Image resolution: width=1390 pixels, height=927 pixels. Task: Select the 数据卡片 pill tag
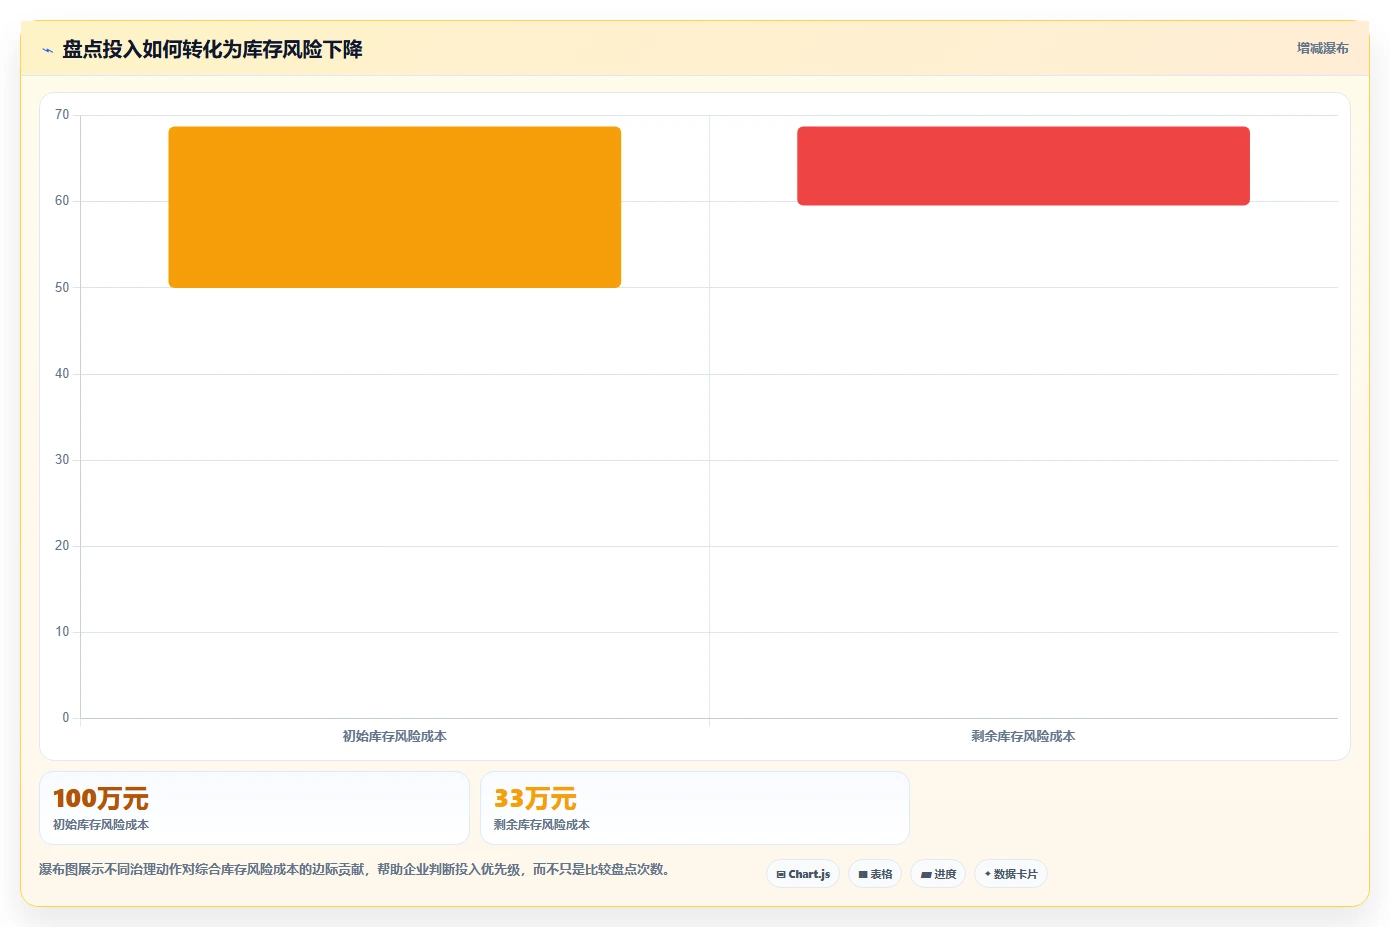(1011, 874)
